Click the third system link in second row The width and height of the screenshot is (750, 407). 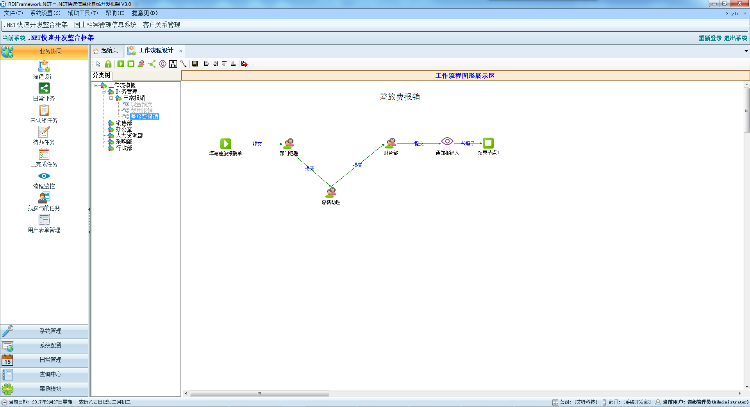point(161,24)
